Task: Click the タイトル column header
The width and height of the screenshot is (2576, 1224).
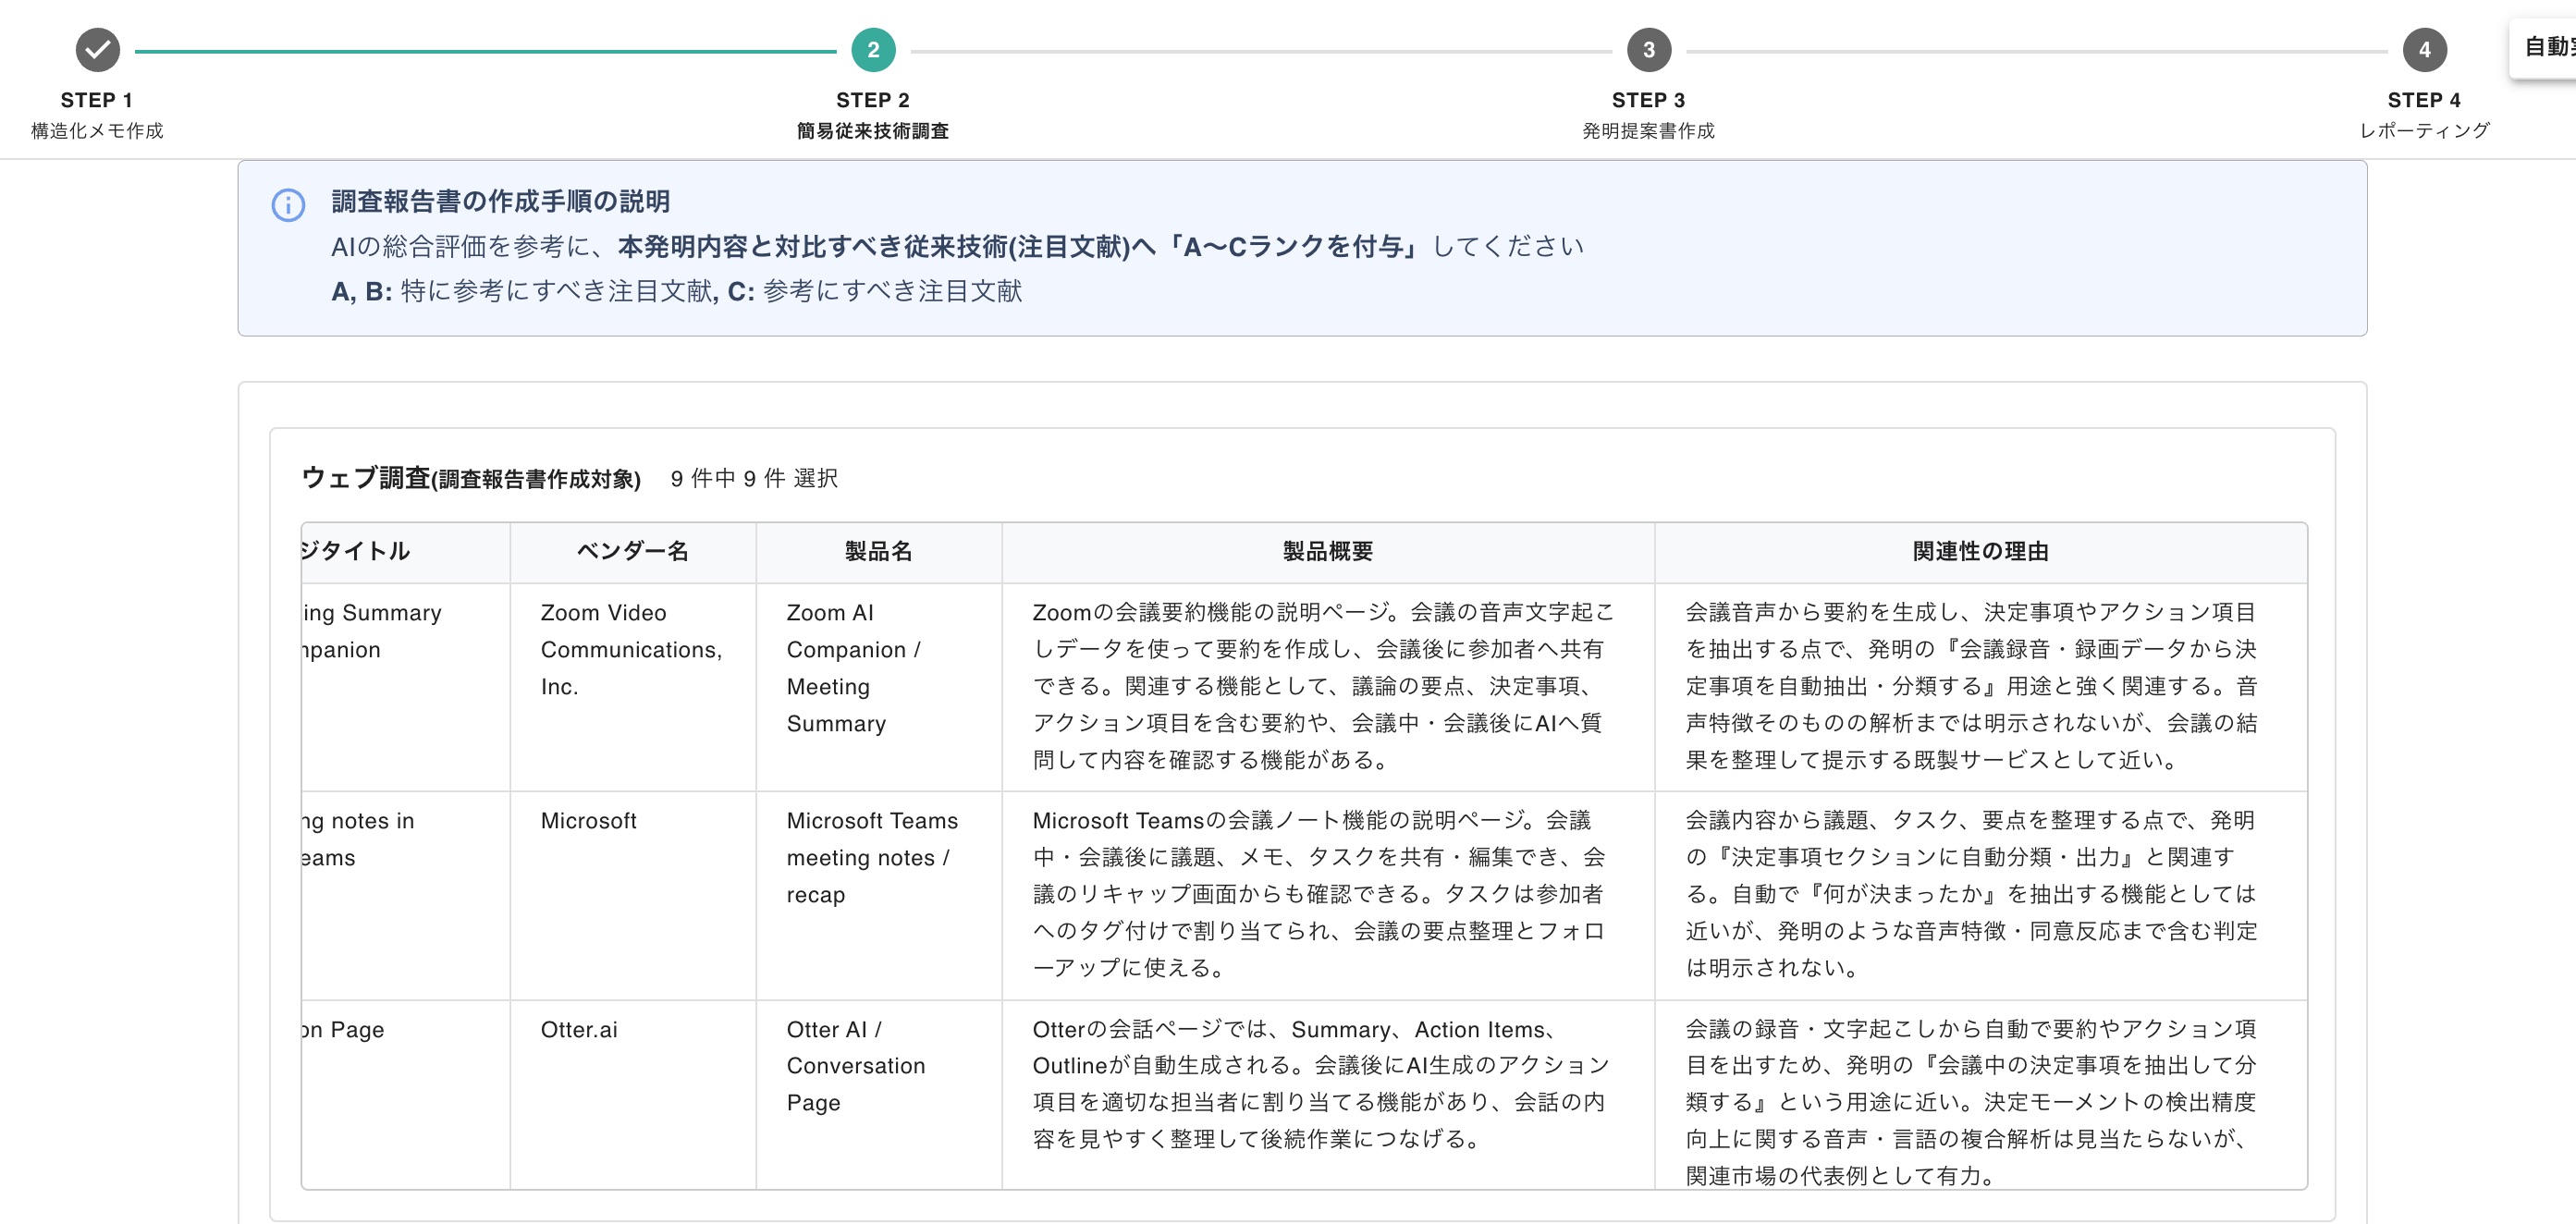Action: [405, 551]
